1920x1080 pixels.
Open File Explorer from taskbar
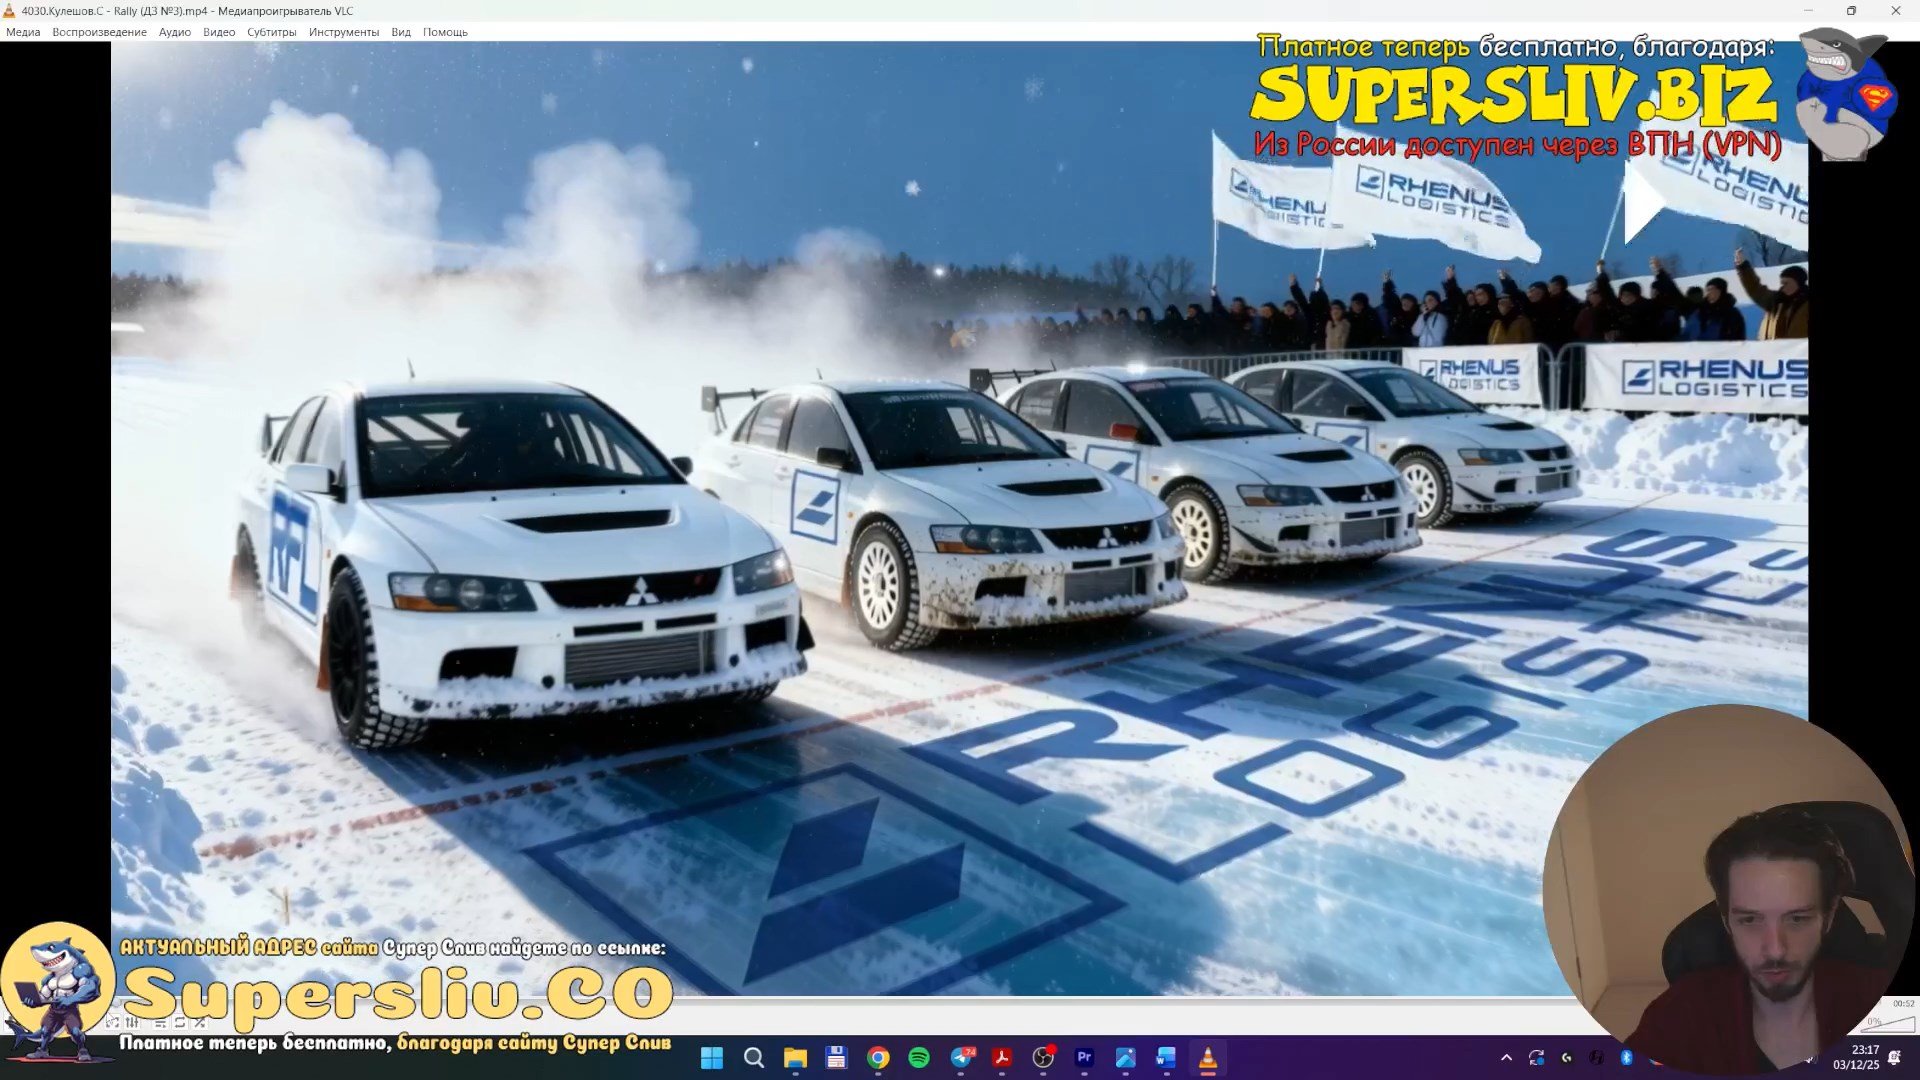tap(795, 1058)
